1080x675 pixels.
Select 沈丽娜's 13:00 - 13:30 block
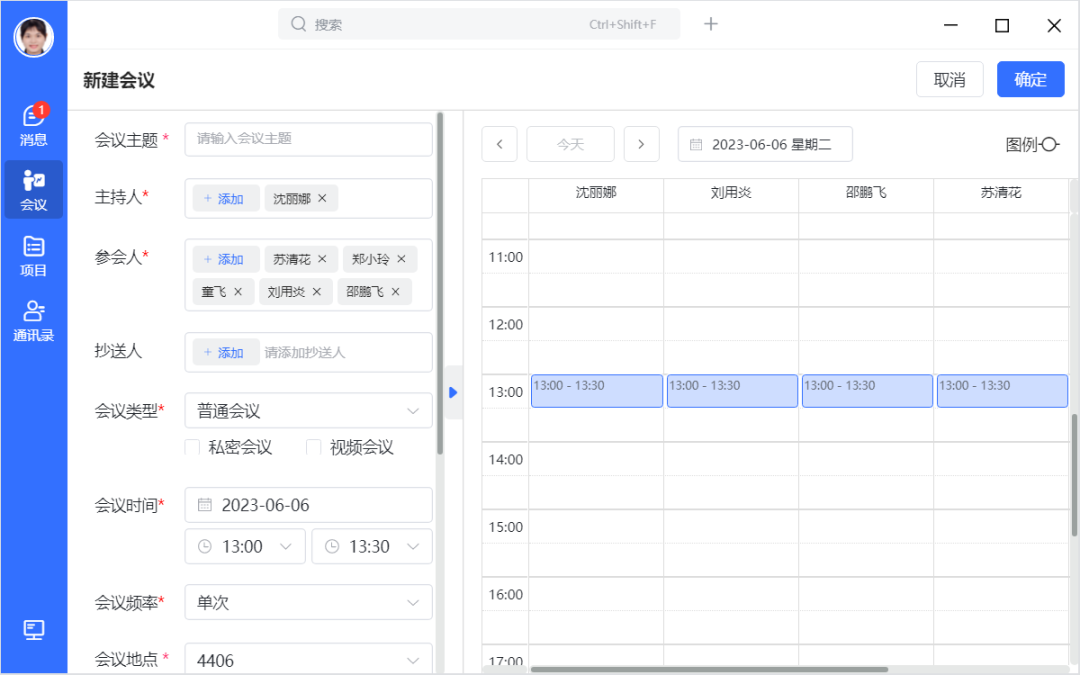[x=596, y=391]
